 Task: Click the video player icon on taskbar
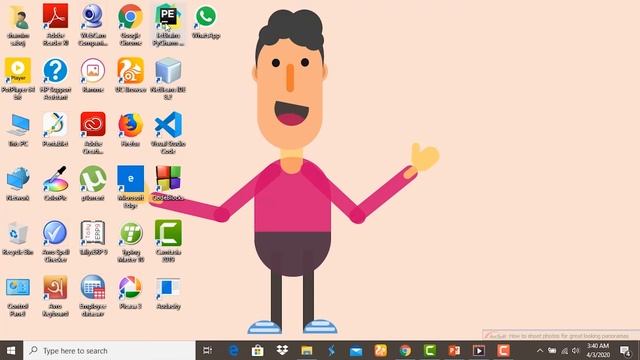(x=479, y=351)
